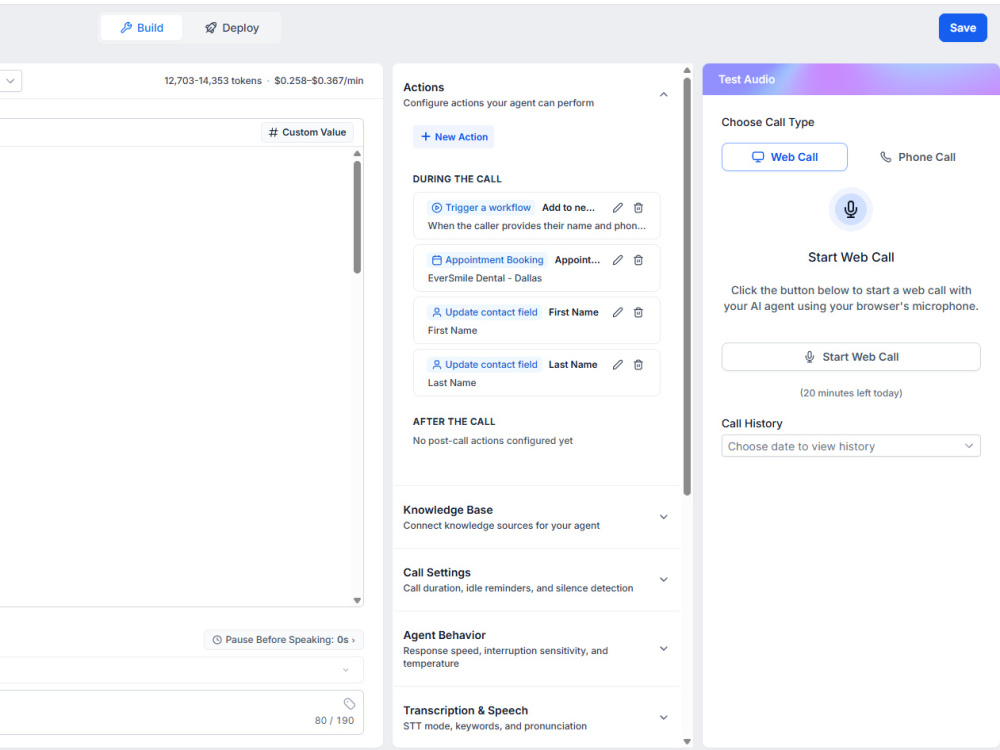The width and height of the screenshot is (1000, 750).
Task: Delete the First Name contact field action
Action: click(x=638, y=312)
